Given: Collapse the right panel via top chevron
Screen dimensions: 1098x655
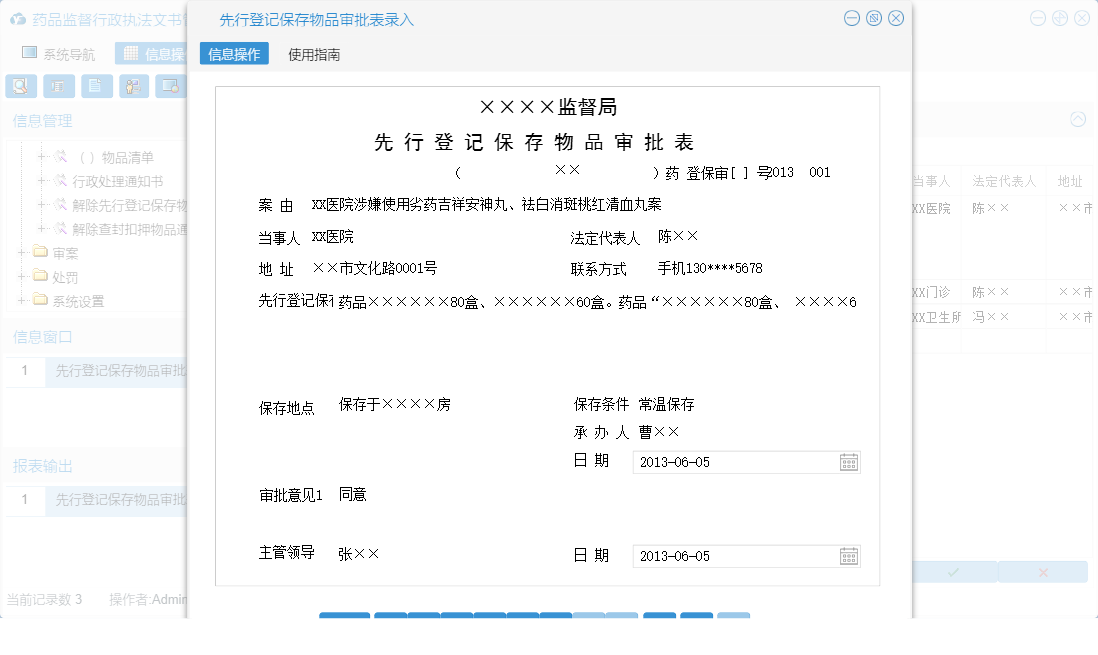Looking at the screenshot, I should [1080, 120].
